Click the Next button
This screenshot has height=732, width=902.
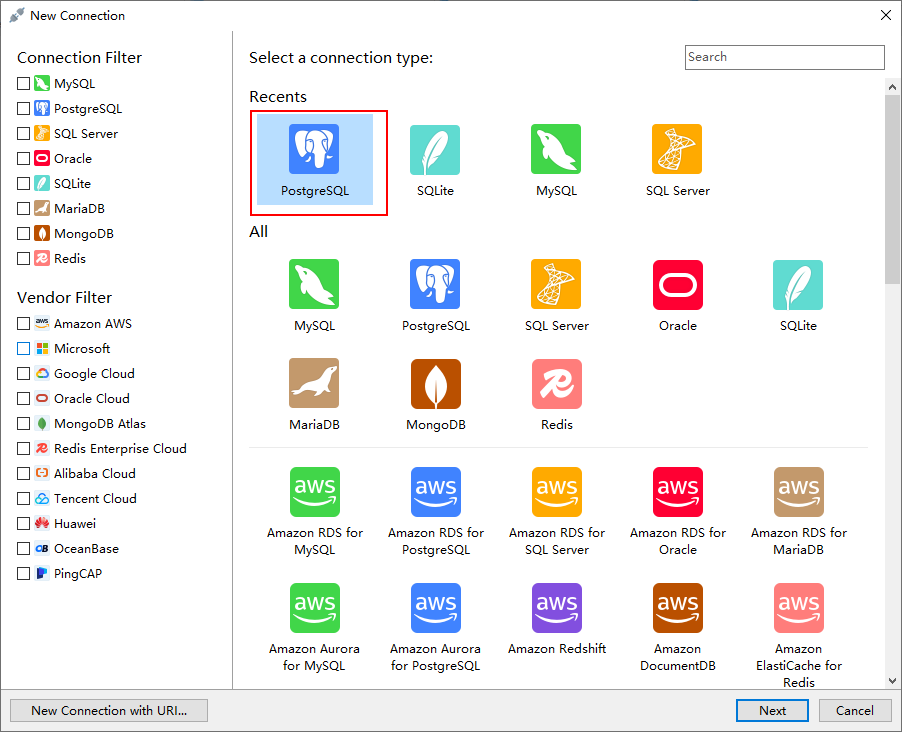pyautogui.click(x=772, y=711)
